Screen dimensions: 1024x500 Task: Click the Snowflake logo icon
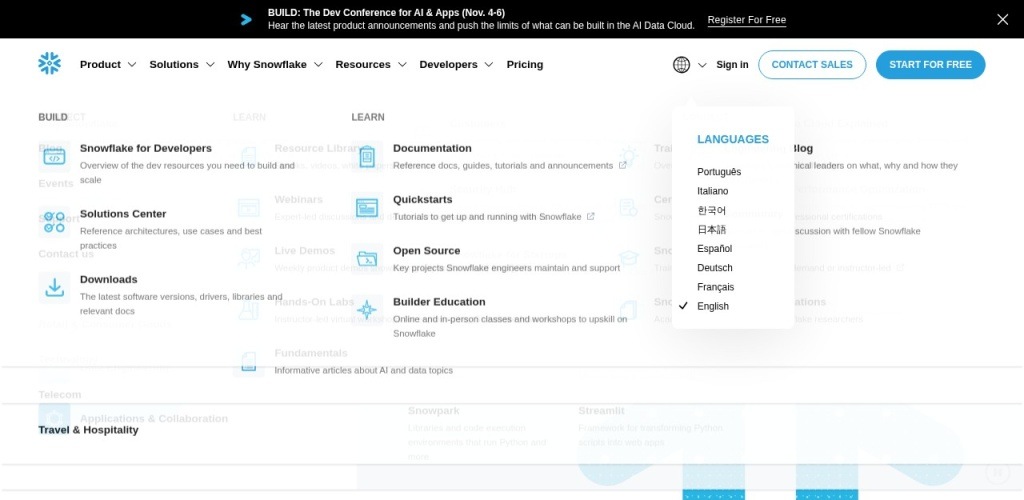pyautogui.click(x=49, y=64)
